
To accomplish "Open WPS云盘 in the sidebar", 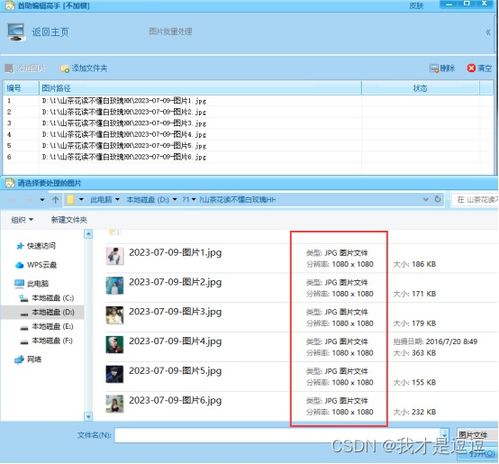I will point(36,265).
